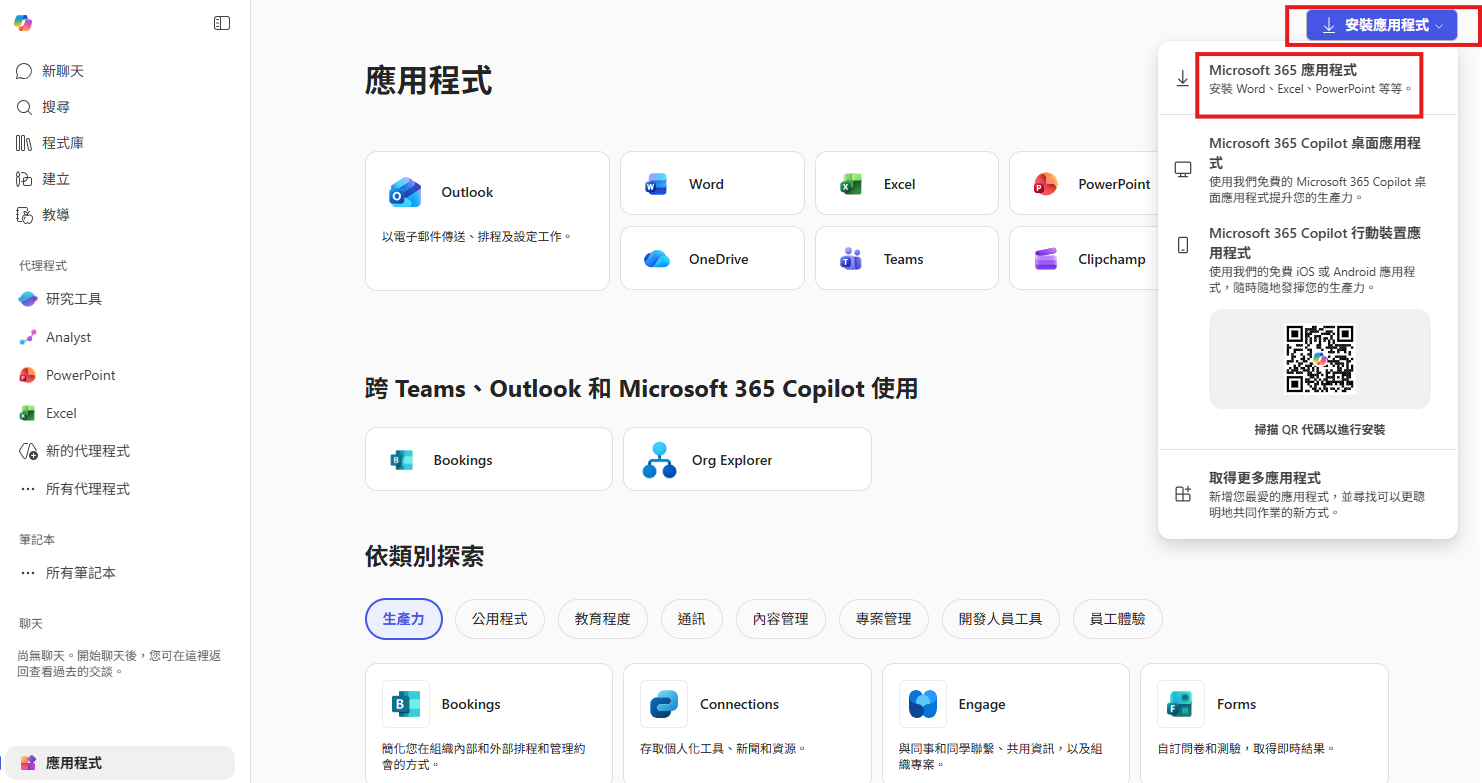
Task: Click the 代理程式 sidebar section label
Action: coord(43,266)
